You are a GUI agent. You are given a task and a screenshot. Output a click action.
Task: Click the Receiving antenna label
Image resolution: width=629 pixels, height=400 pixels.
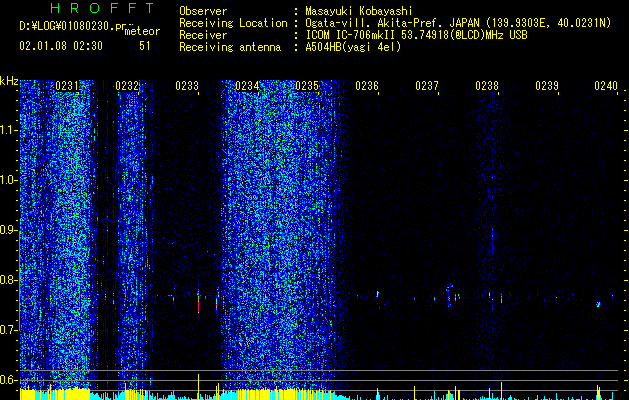(230, 47)
